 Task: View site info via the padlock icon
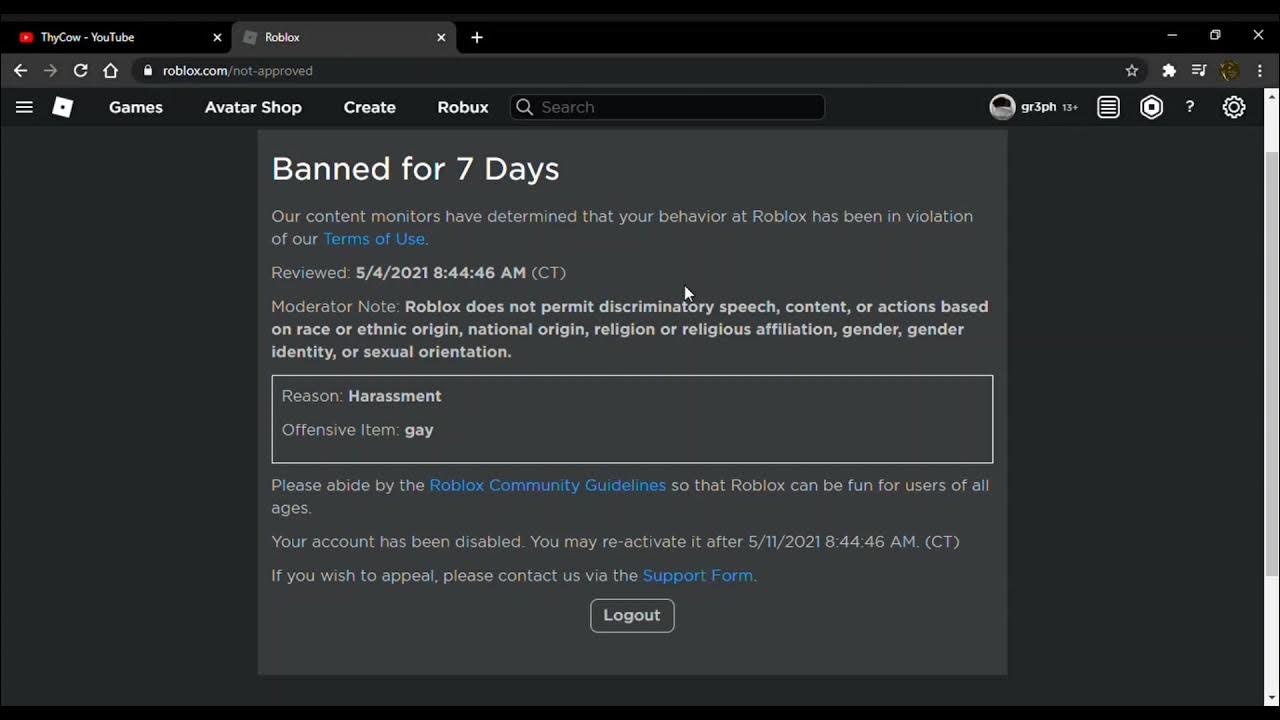(148, 70)
